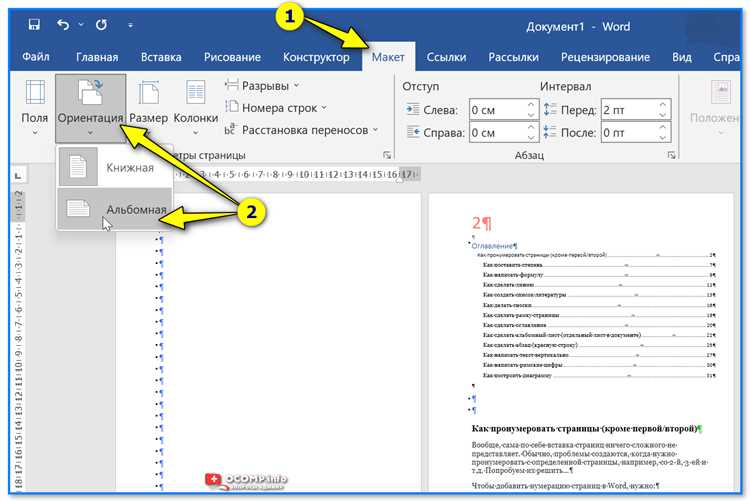Decrease the Справа indent value
The width and height of the screenshot is (750, 502).
(531, 138)
